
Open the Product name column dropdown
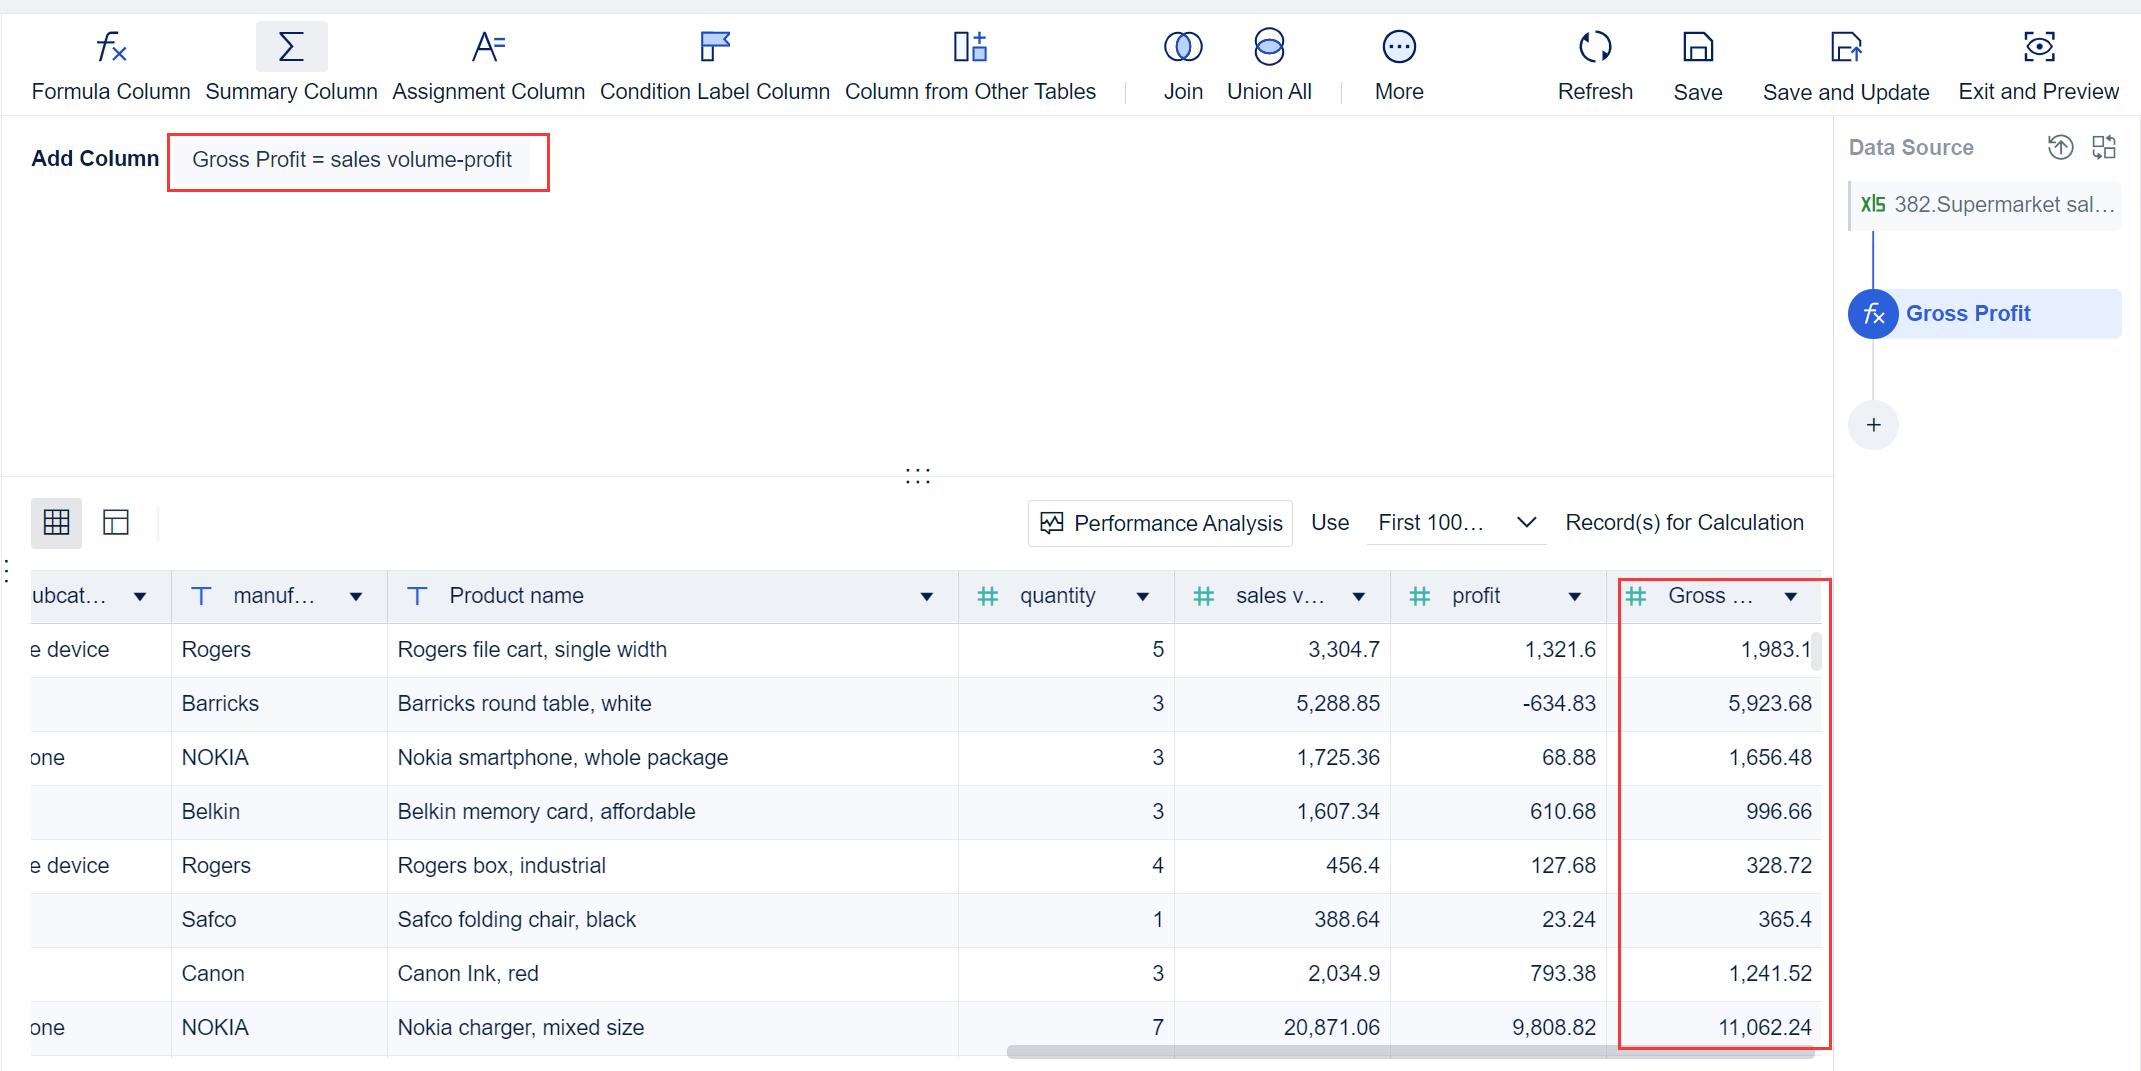(926, 595)
